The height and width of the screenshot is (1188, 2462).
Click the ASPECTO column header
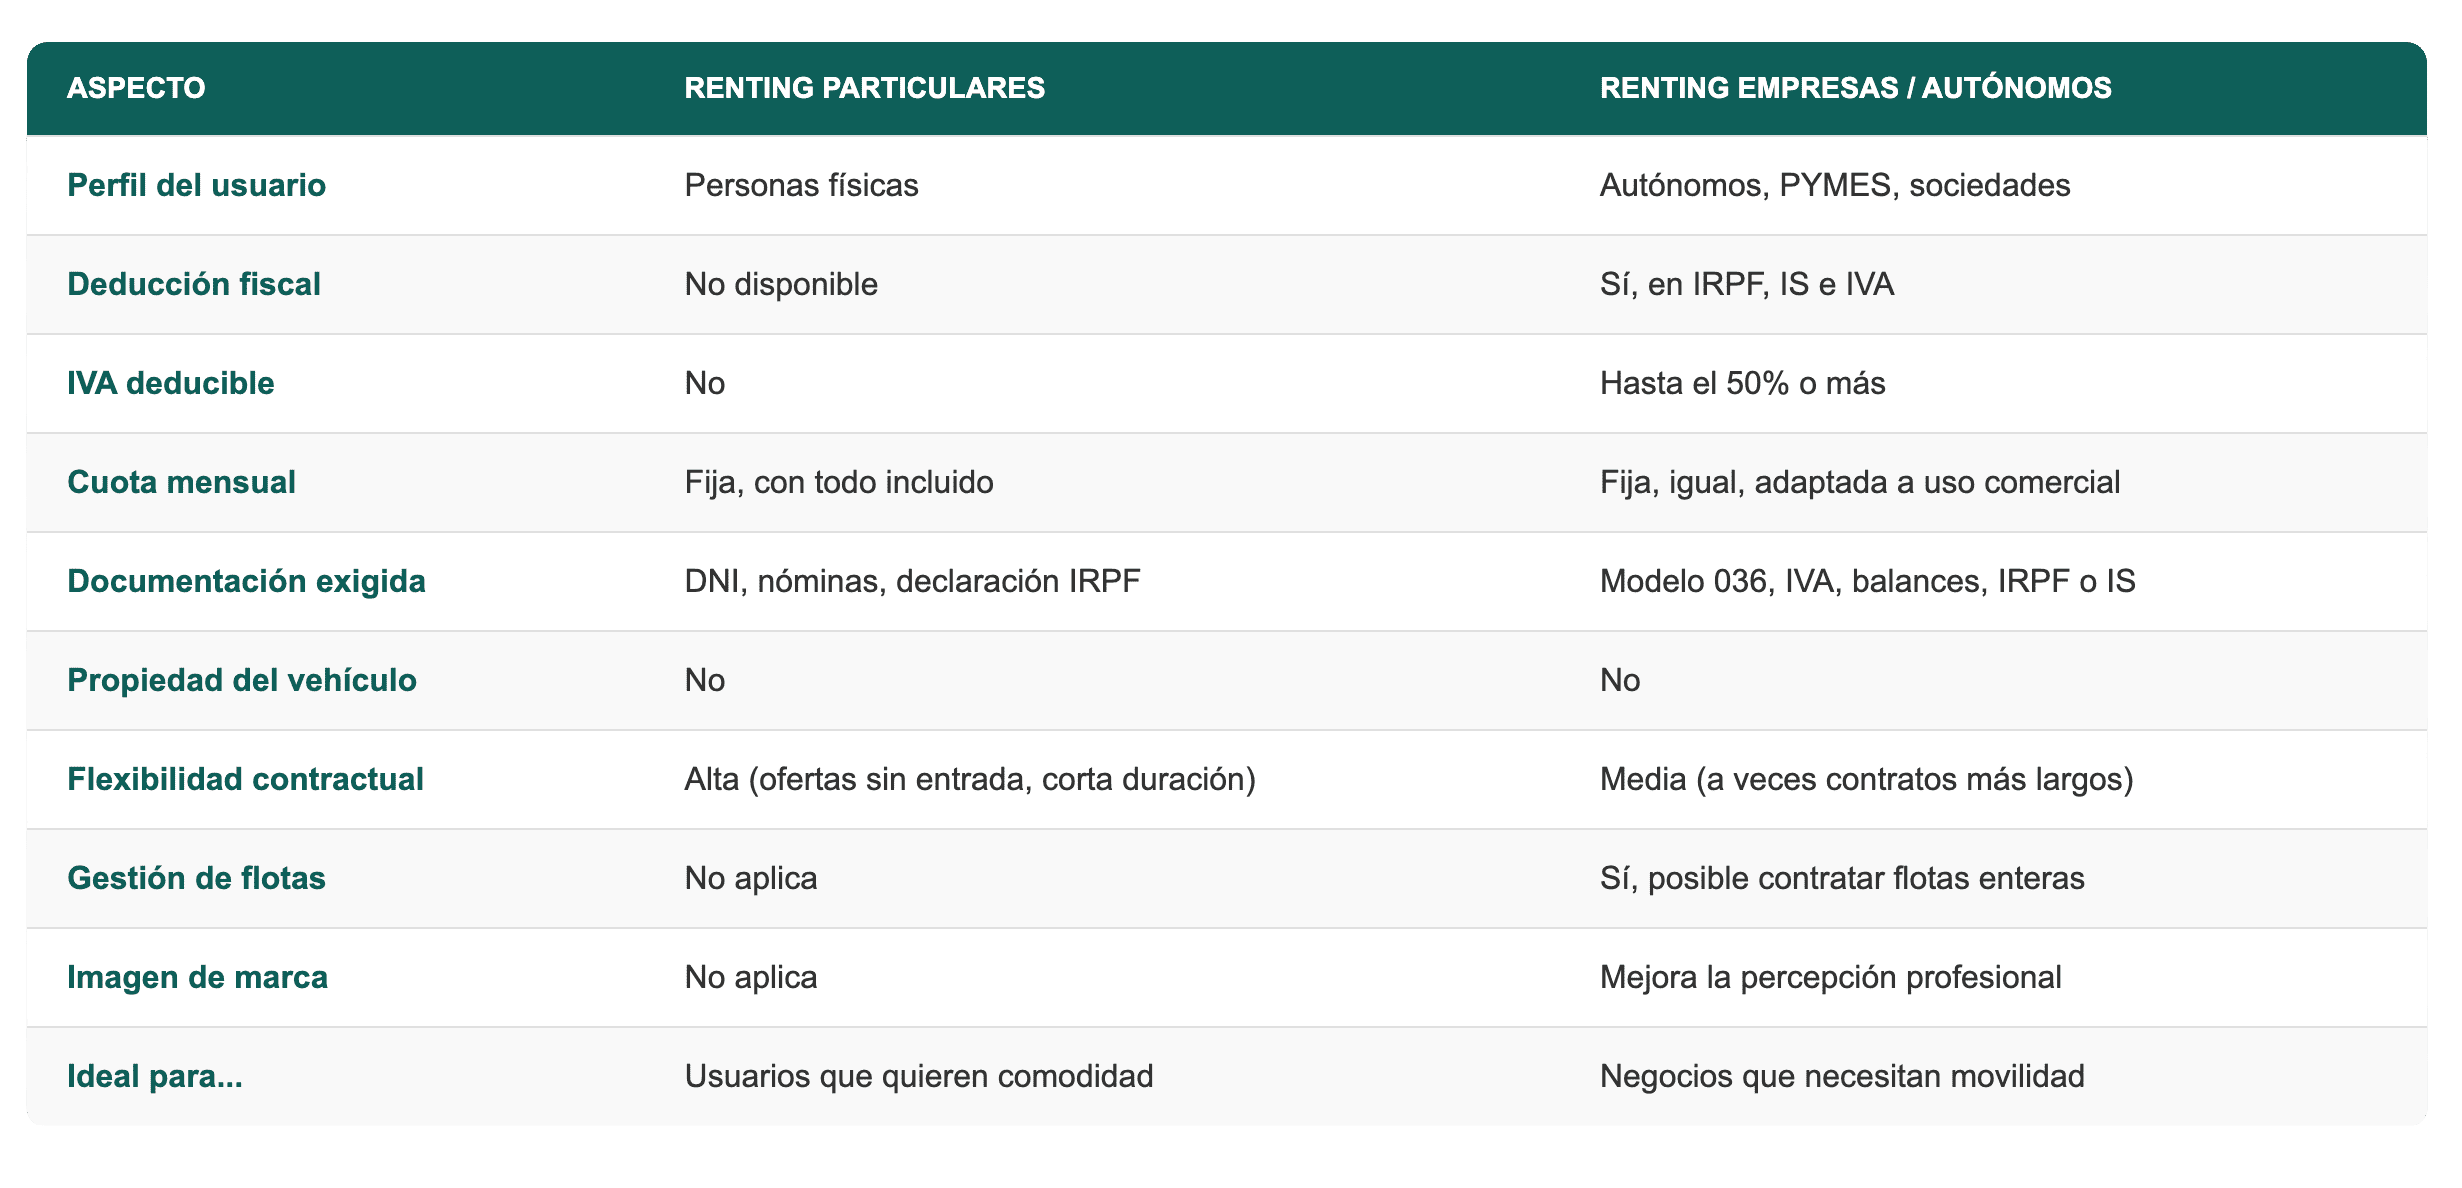pyautogui.click(x=136, y=88)
